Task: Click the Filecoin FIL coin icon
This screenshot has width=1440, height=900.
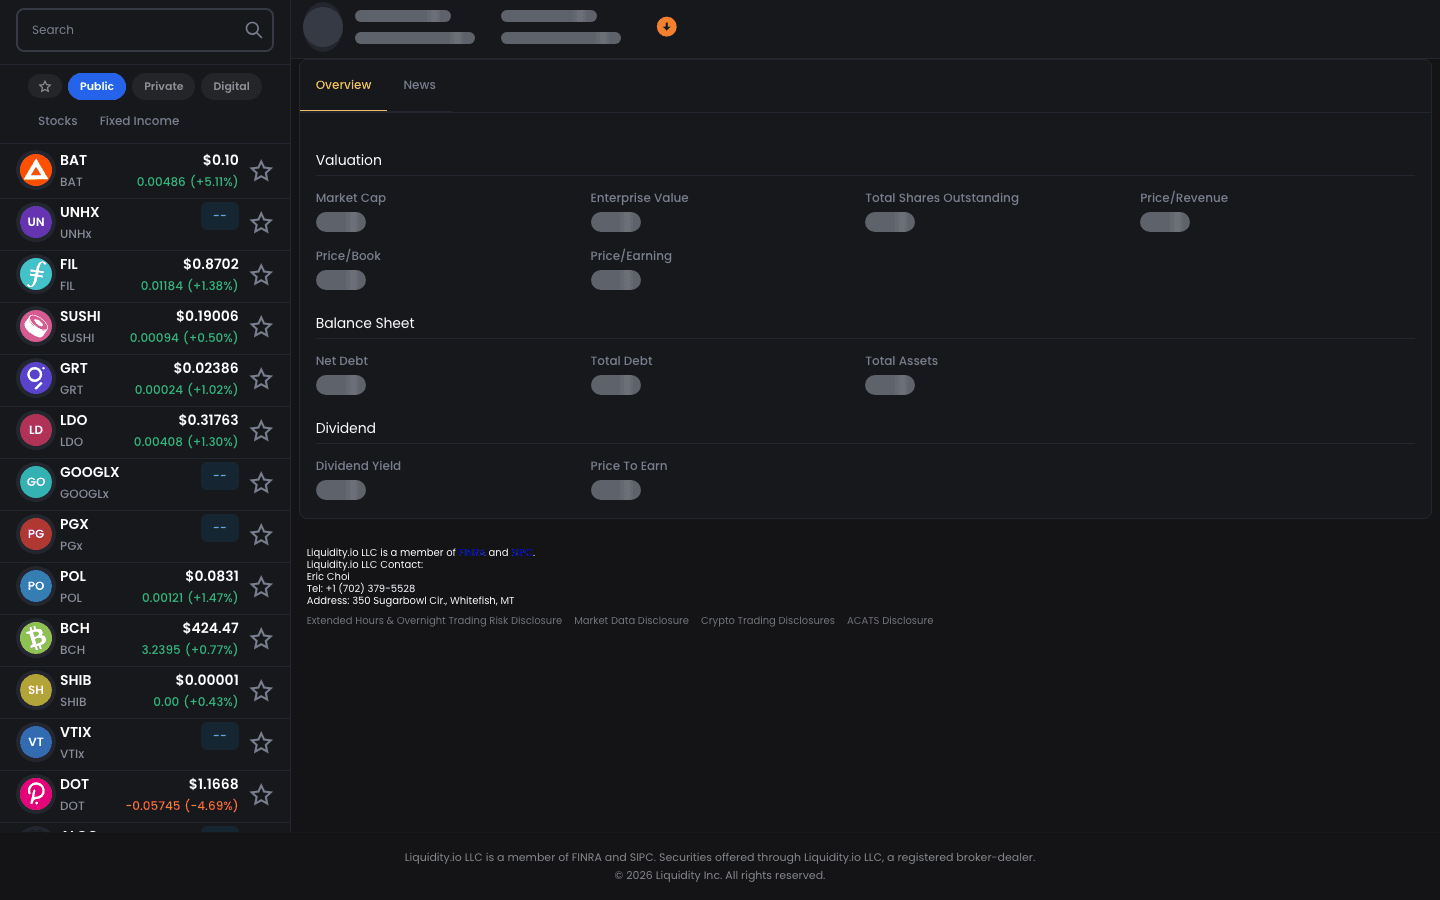Action: tap(36, 274)
